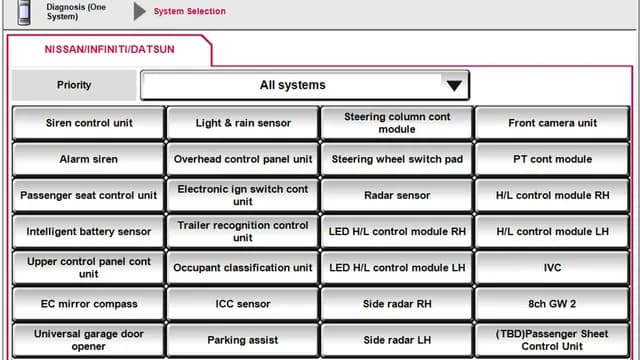The image size is (640, 360).
Task: Choose ICC sensor system
Action: coord(243,304)
